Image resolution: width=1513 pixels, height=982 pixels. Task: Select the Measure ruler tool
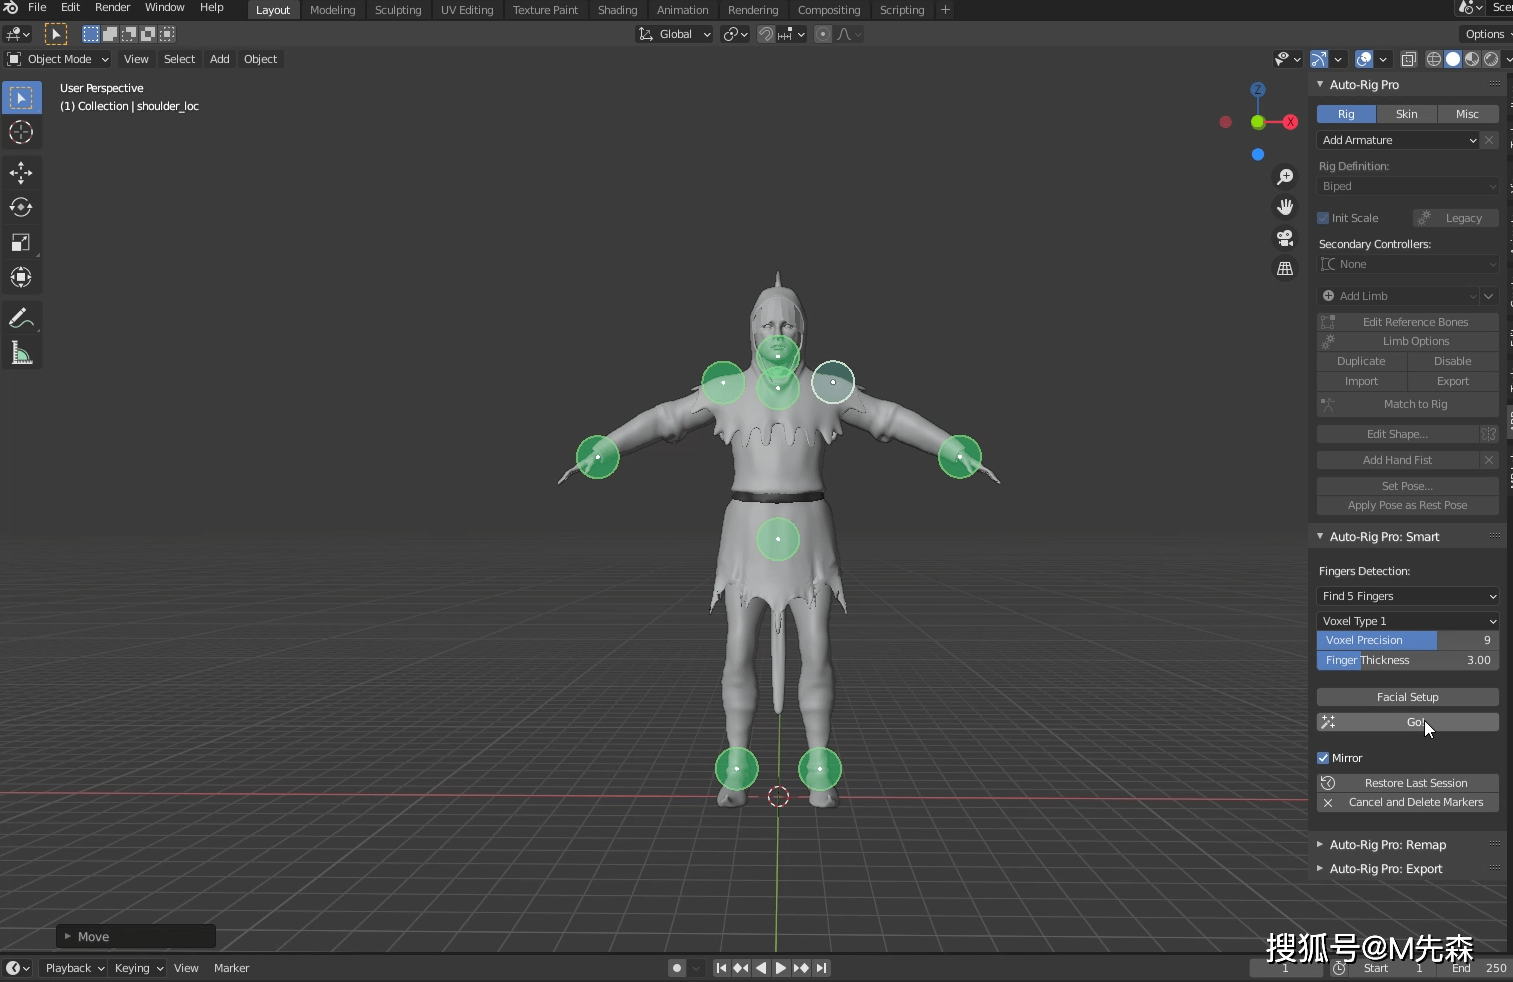[x=21, y=353]
